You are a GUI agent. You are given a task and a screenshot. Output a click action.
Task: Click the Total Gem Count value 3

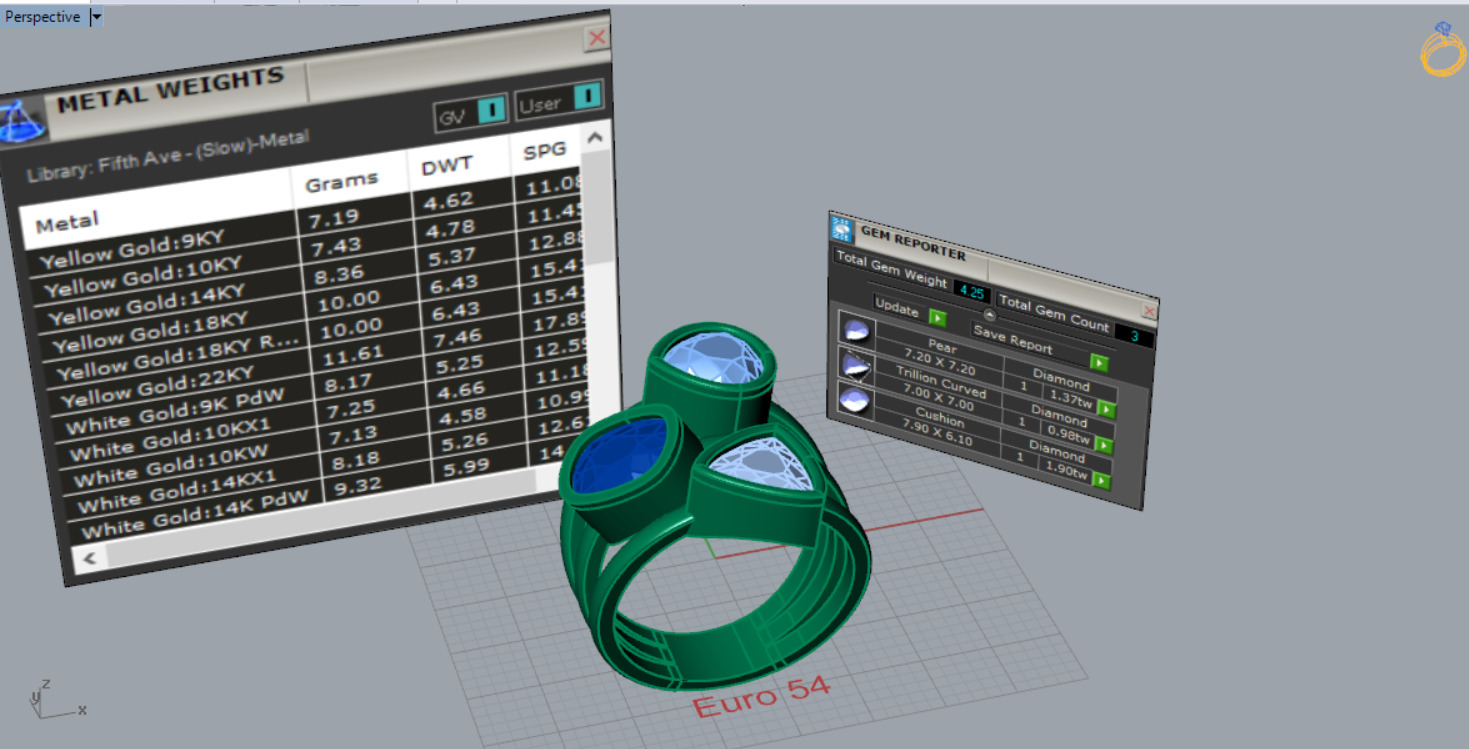[1134, 336]
